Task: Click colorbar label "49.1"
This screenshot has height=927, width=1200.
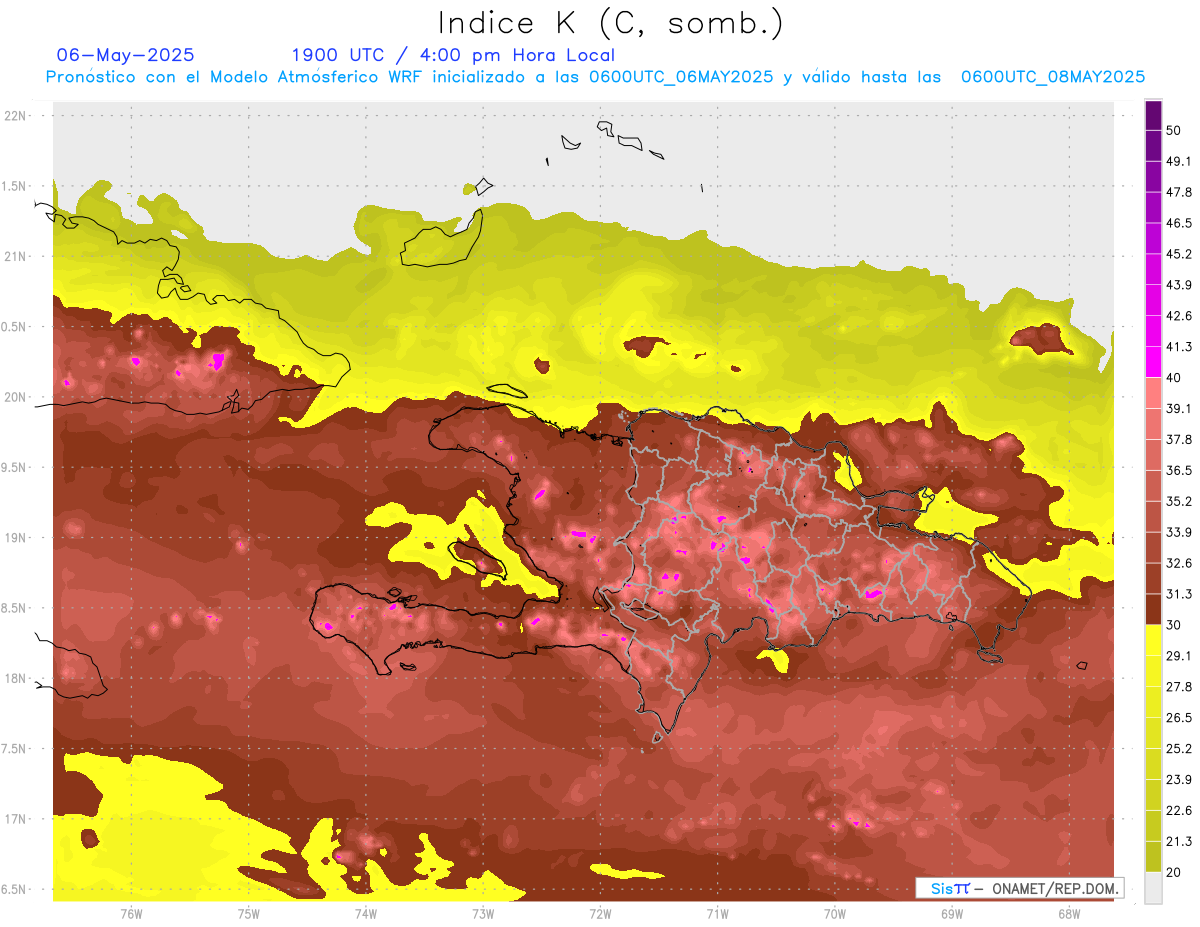Action: click(1179, 161)
